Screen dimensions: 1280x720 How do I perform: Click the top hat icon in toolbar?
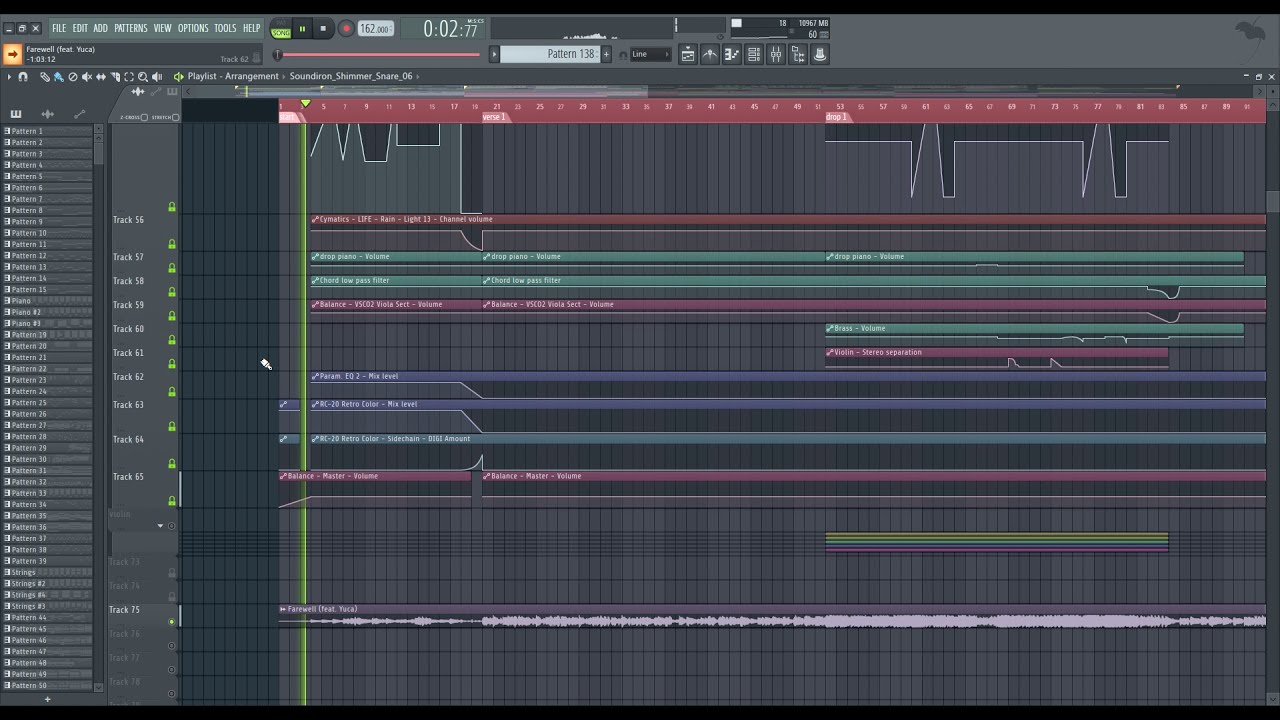(820, 55)
